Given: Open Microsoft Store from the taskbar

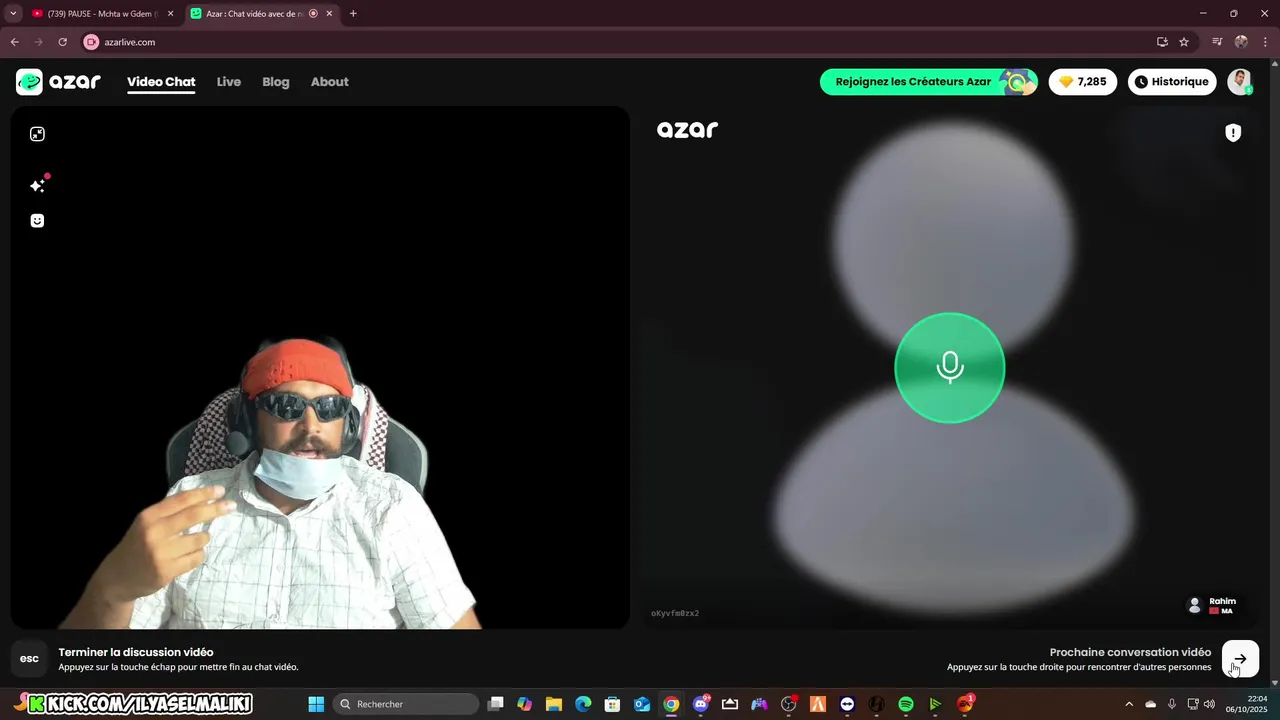Looking at the screenshot, I should point(612,704).
